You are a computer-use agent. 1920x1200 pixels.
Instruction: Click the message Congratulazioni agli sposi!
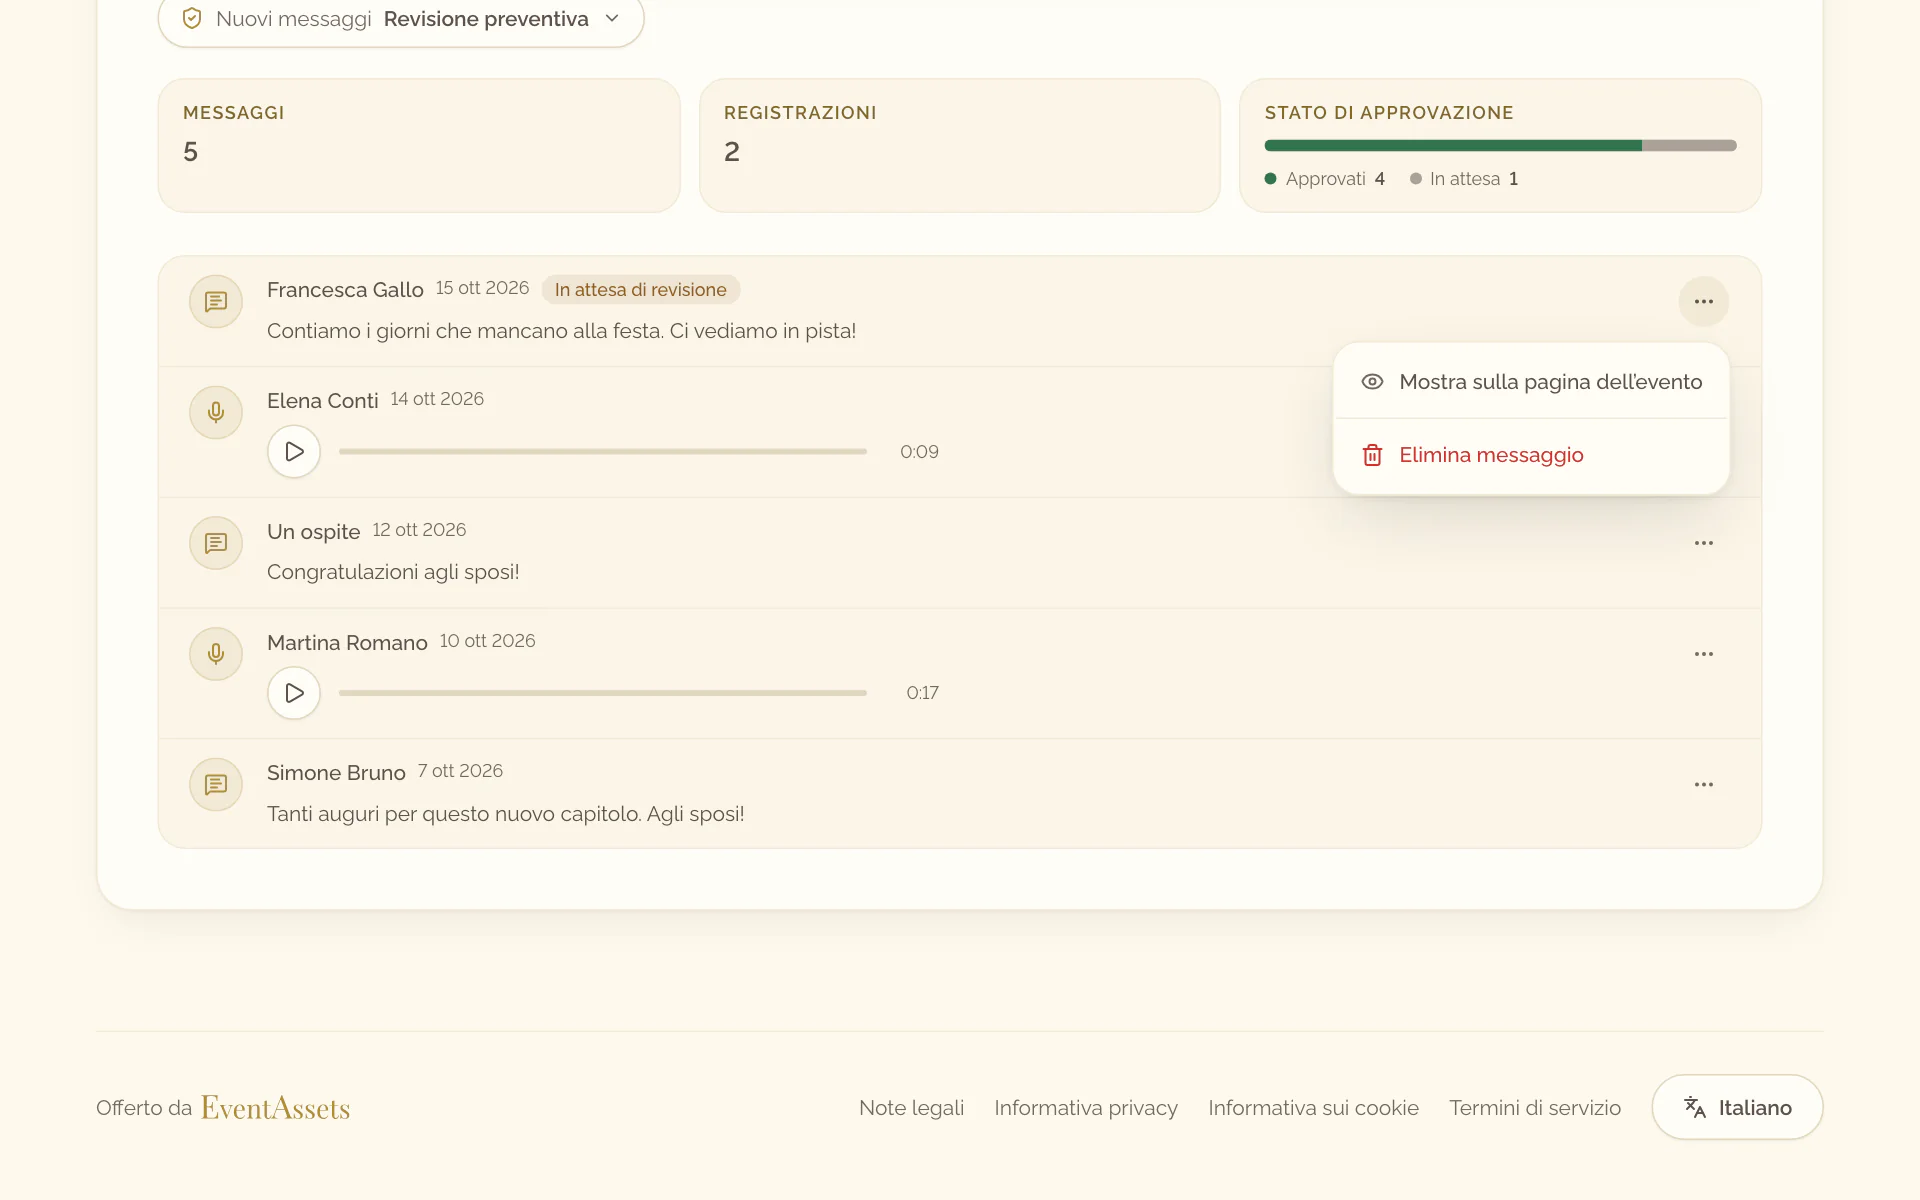393,572
